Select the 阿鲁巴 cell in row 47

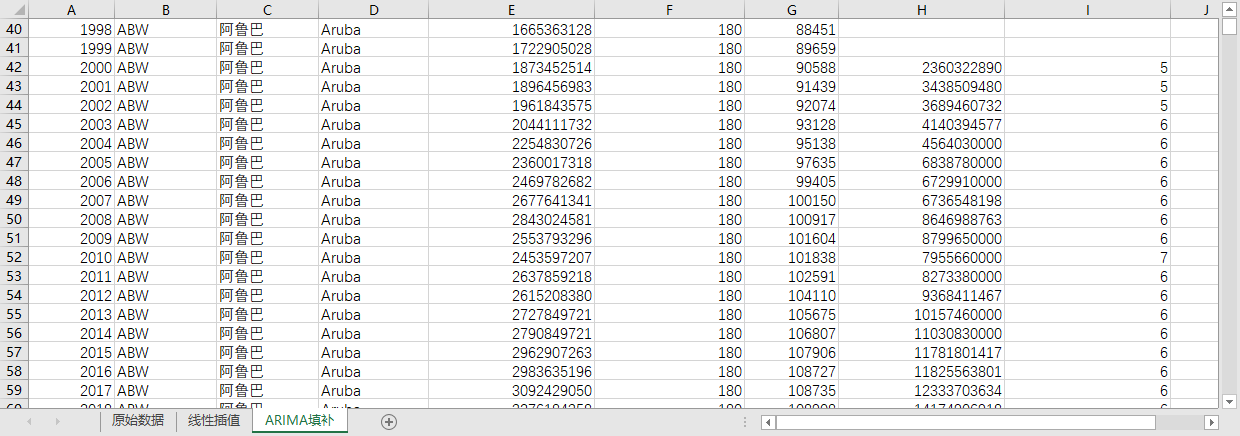[x=267, y=163]
